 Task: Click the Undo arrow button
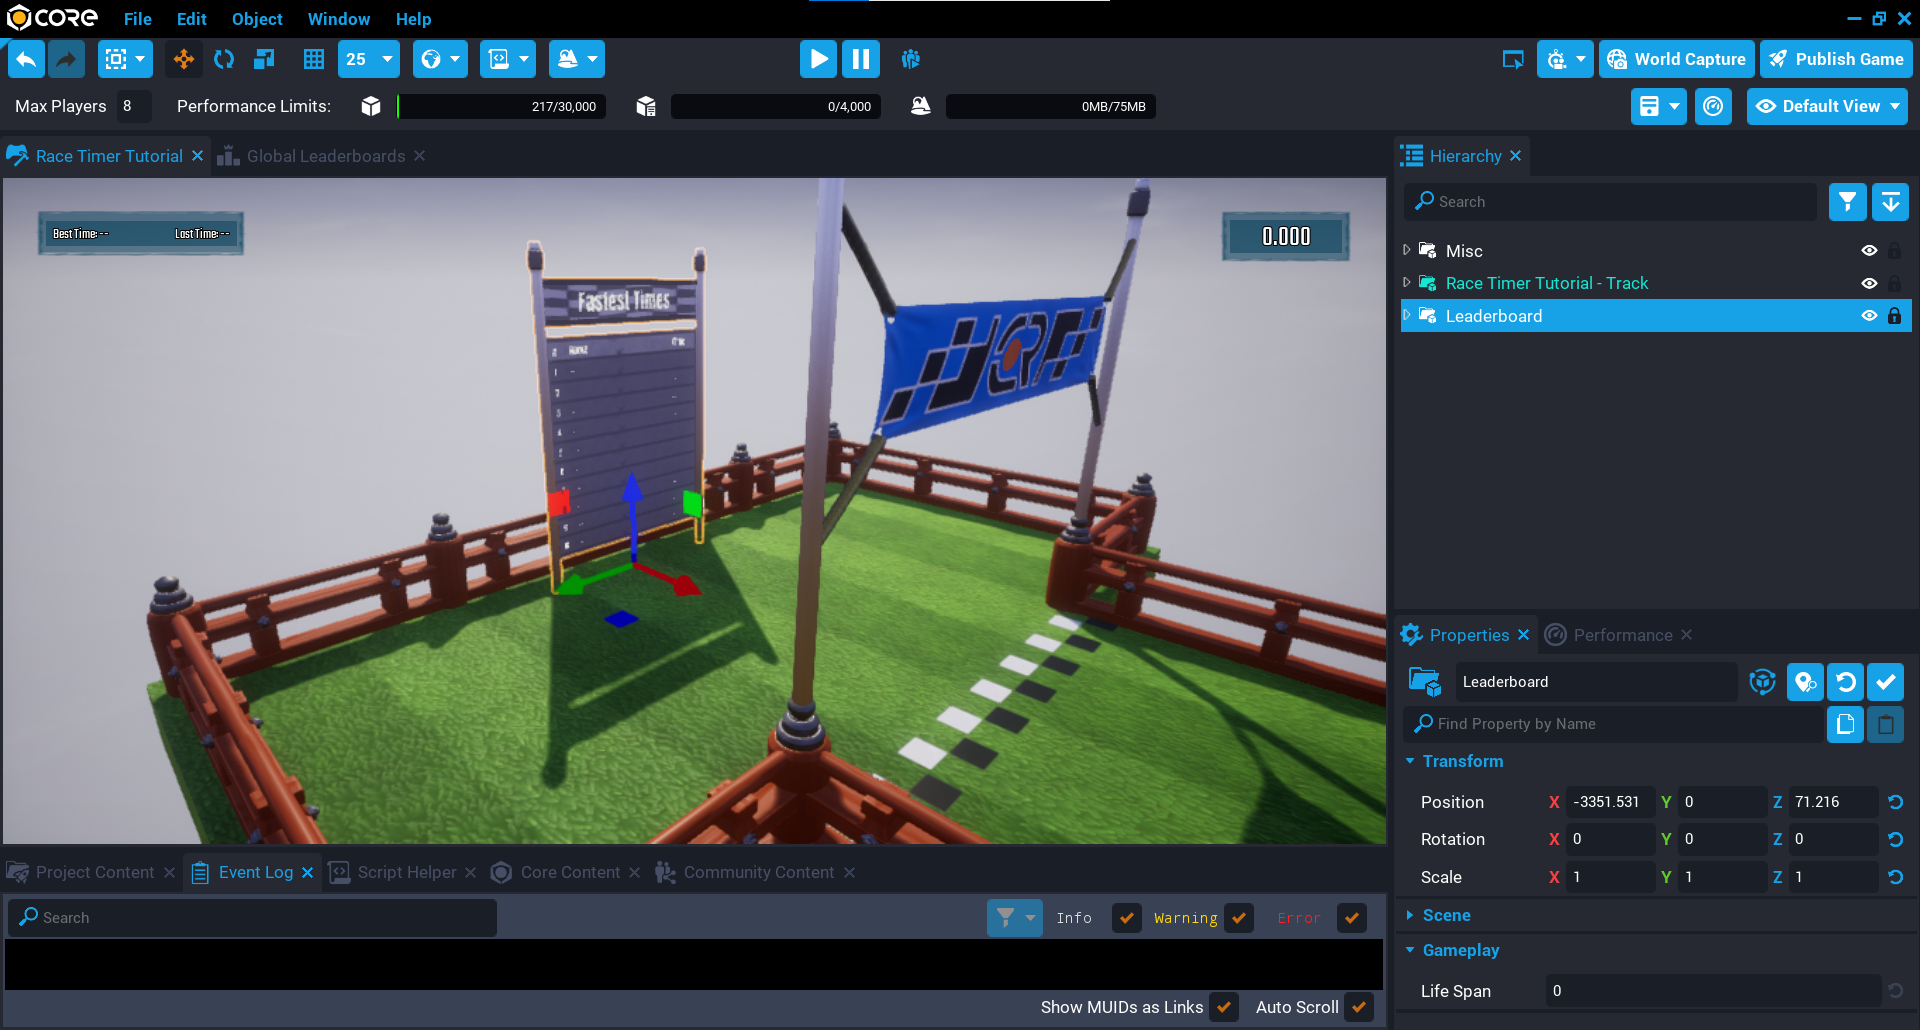click(27, 60)
